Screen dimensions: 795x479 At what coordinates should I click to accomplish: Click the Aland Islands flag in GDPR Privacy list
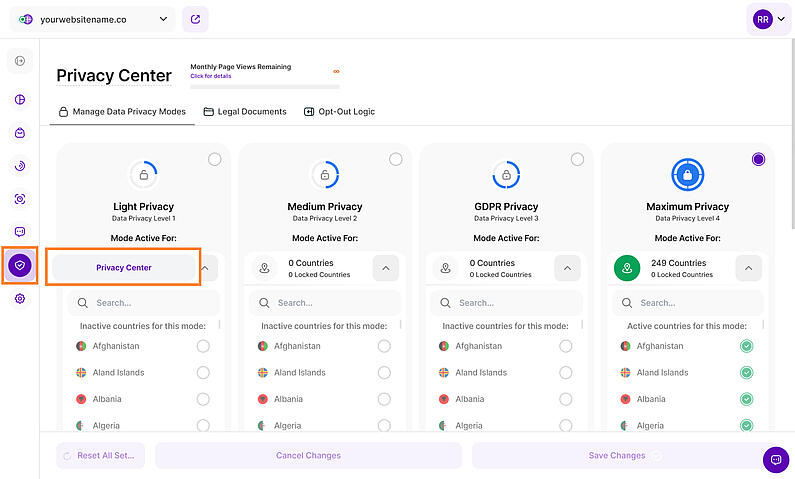[x=444, y=373]
